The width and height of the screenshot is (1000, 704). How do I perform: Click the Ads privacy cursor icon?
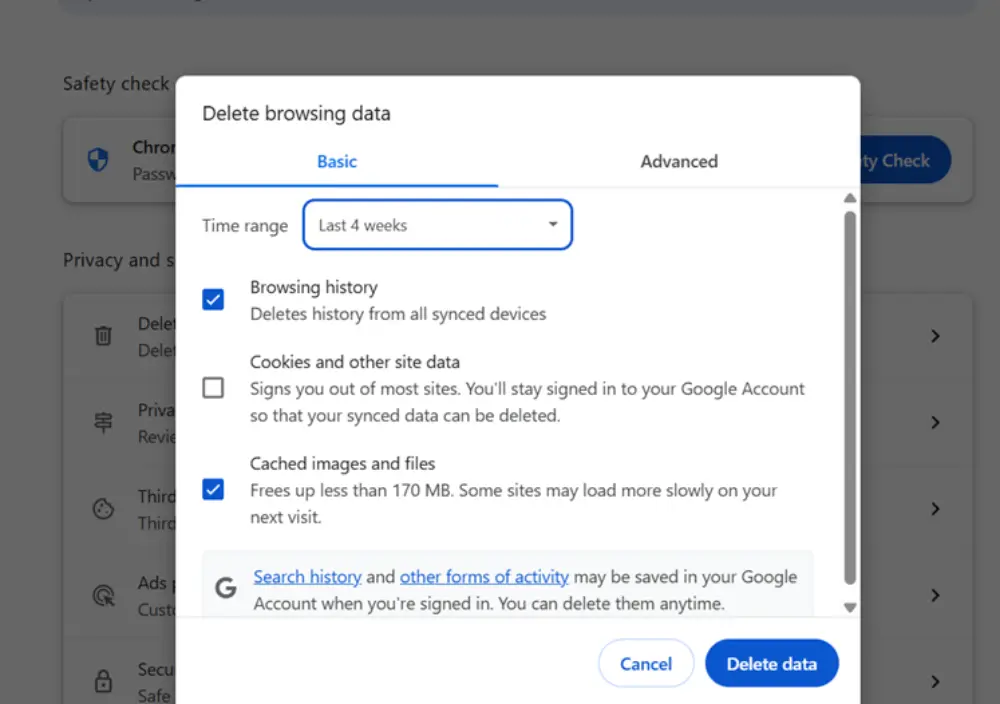point(103,596)
